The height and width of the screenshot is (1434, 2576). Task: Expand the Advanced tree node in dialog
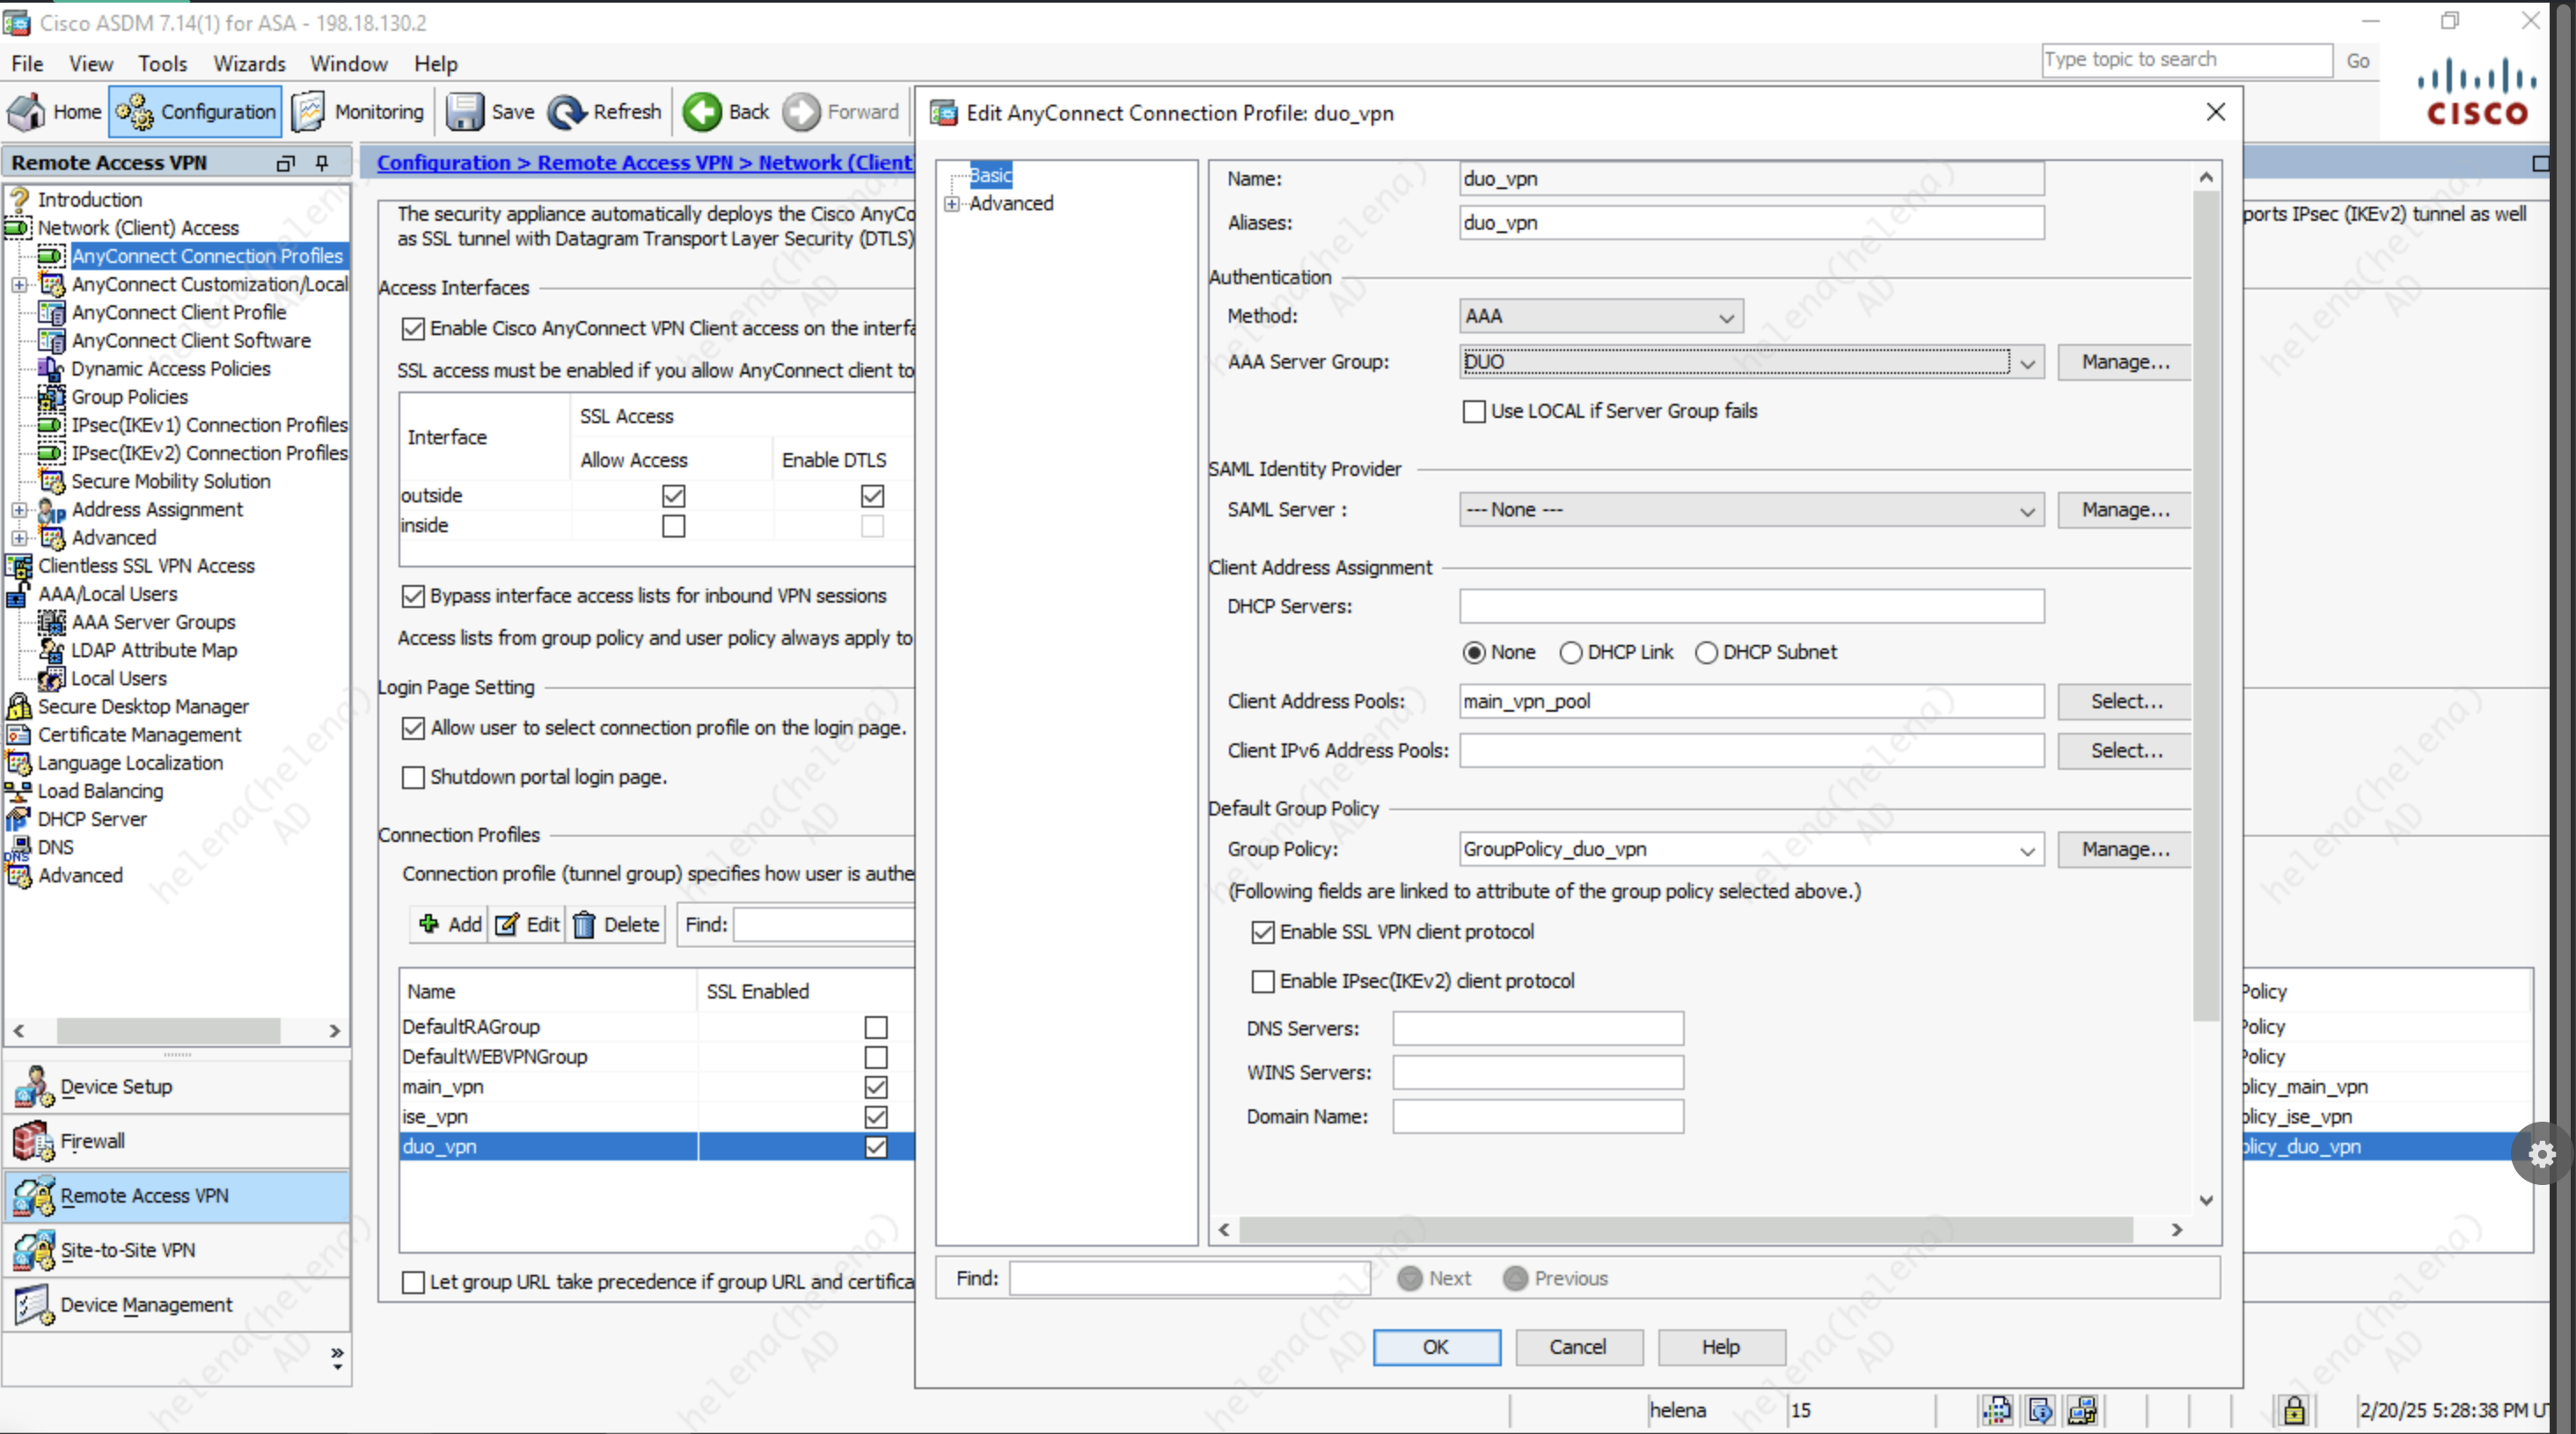952,204
